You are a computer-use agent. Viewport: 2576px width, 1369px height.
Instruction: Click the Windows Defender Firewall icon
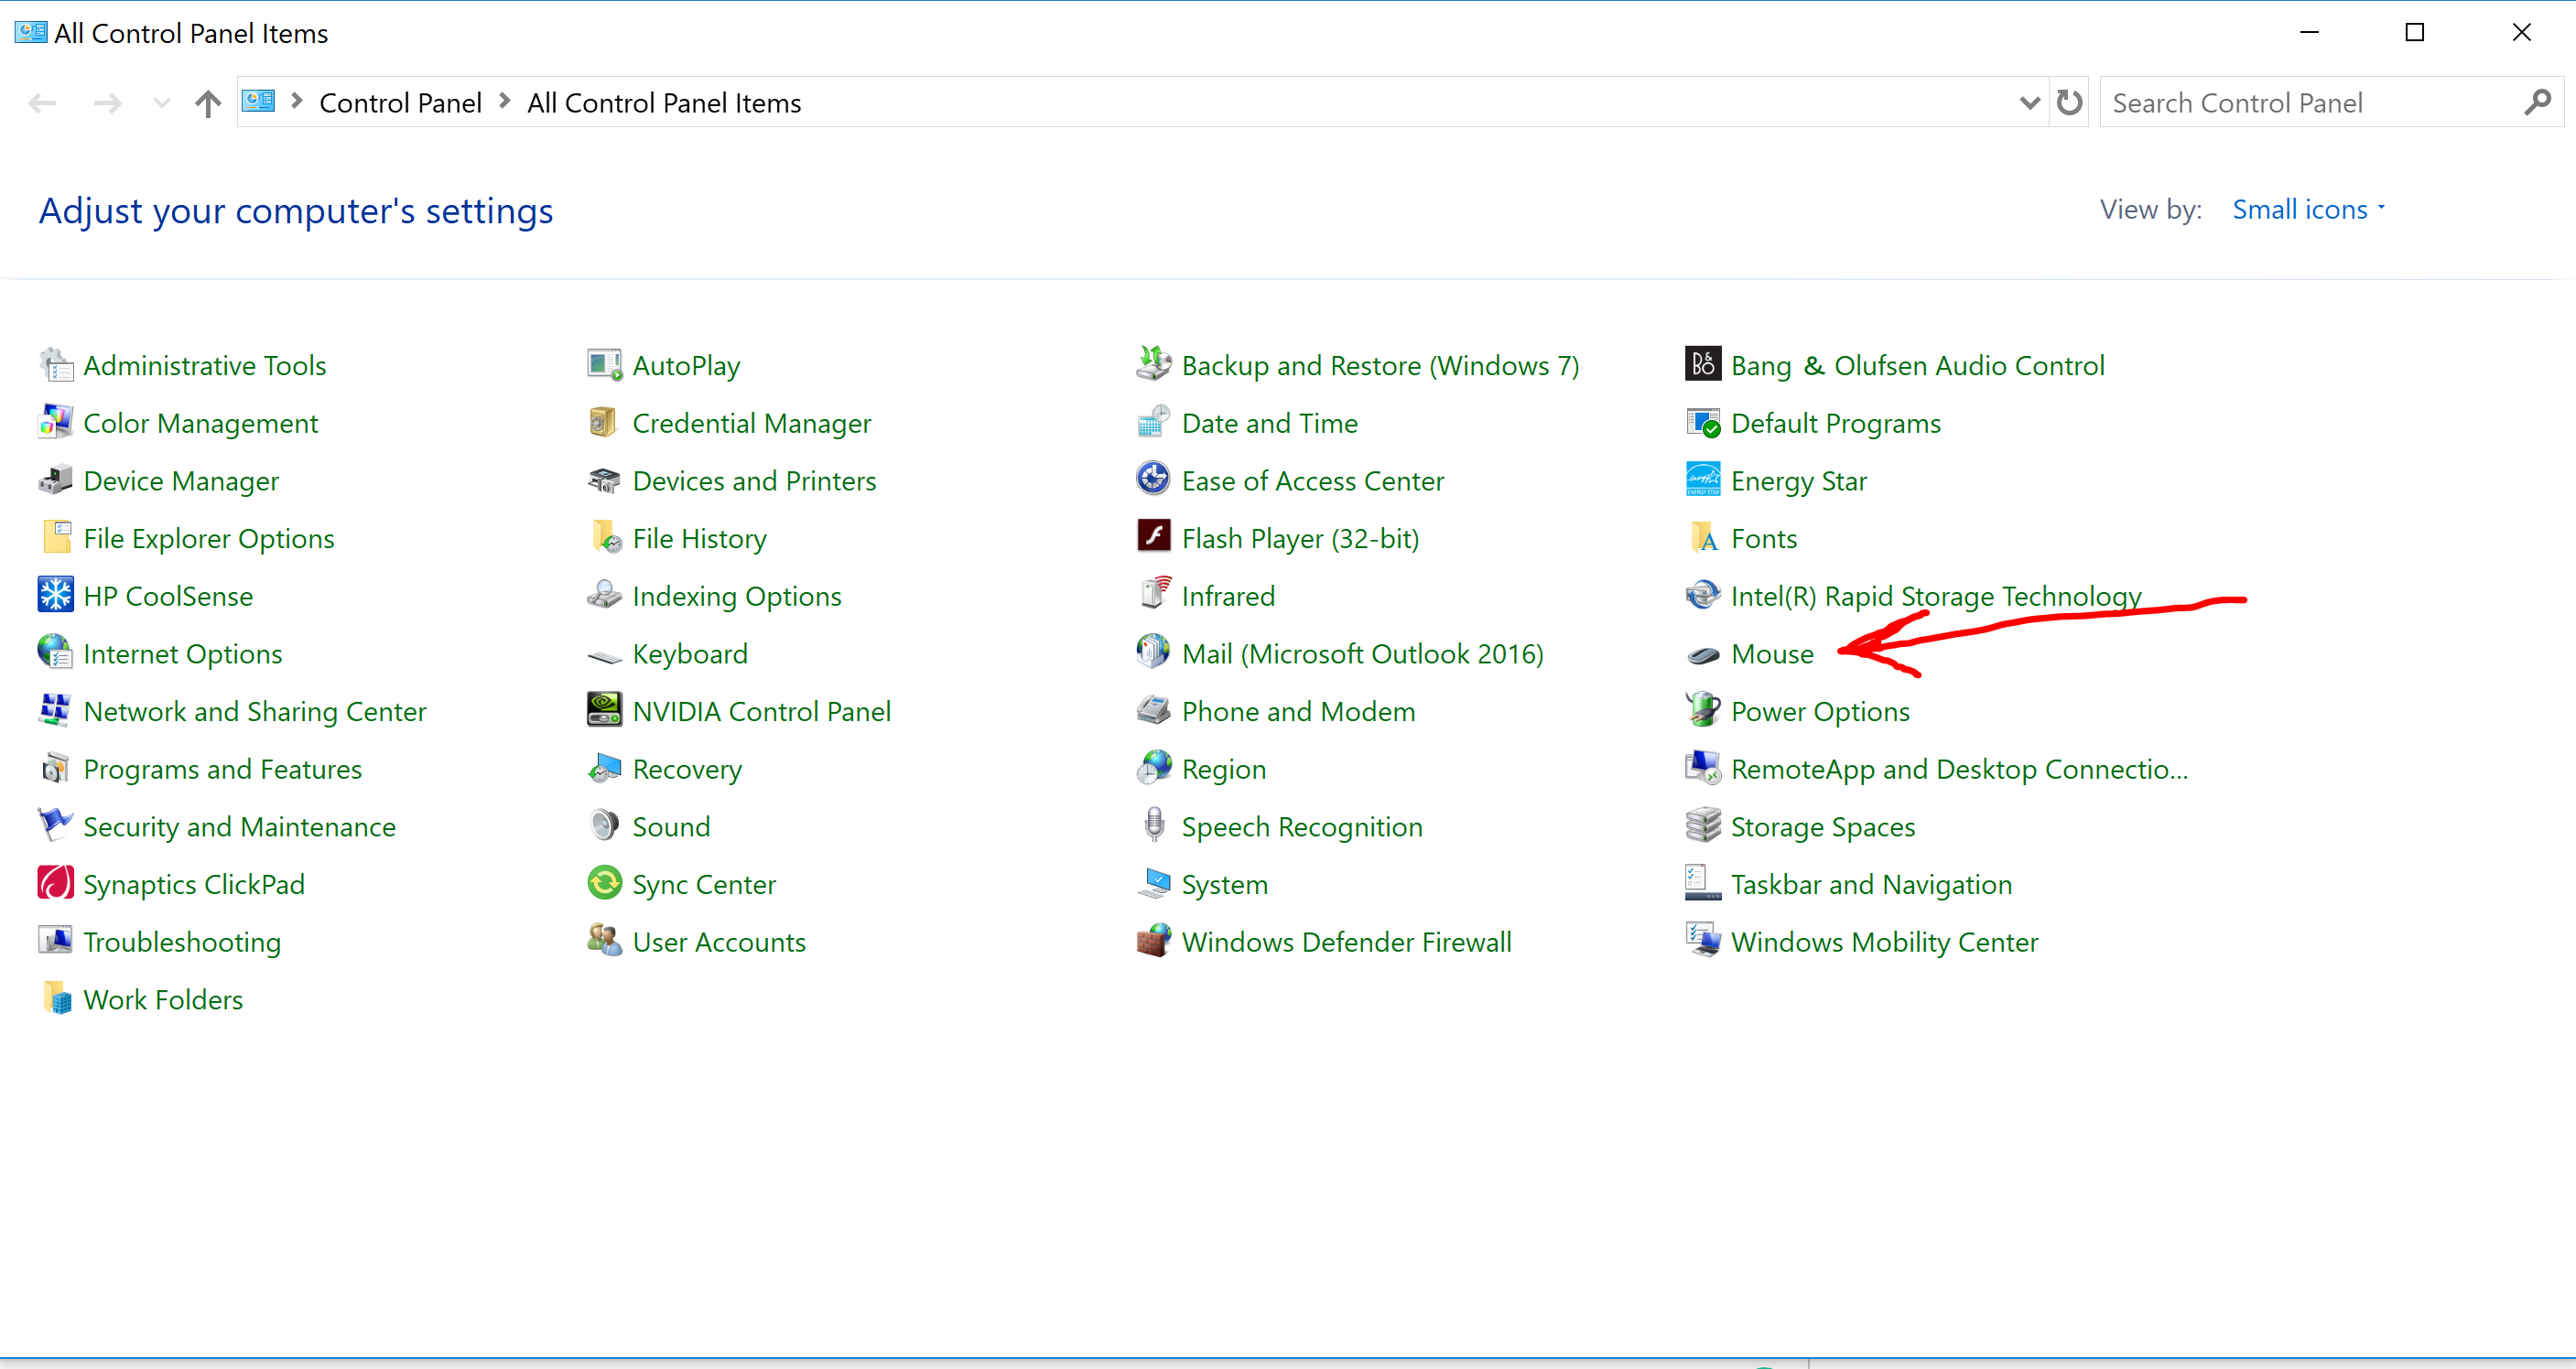[x=1153, y=941]
